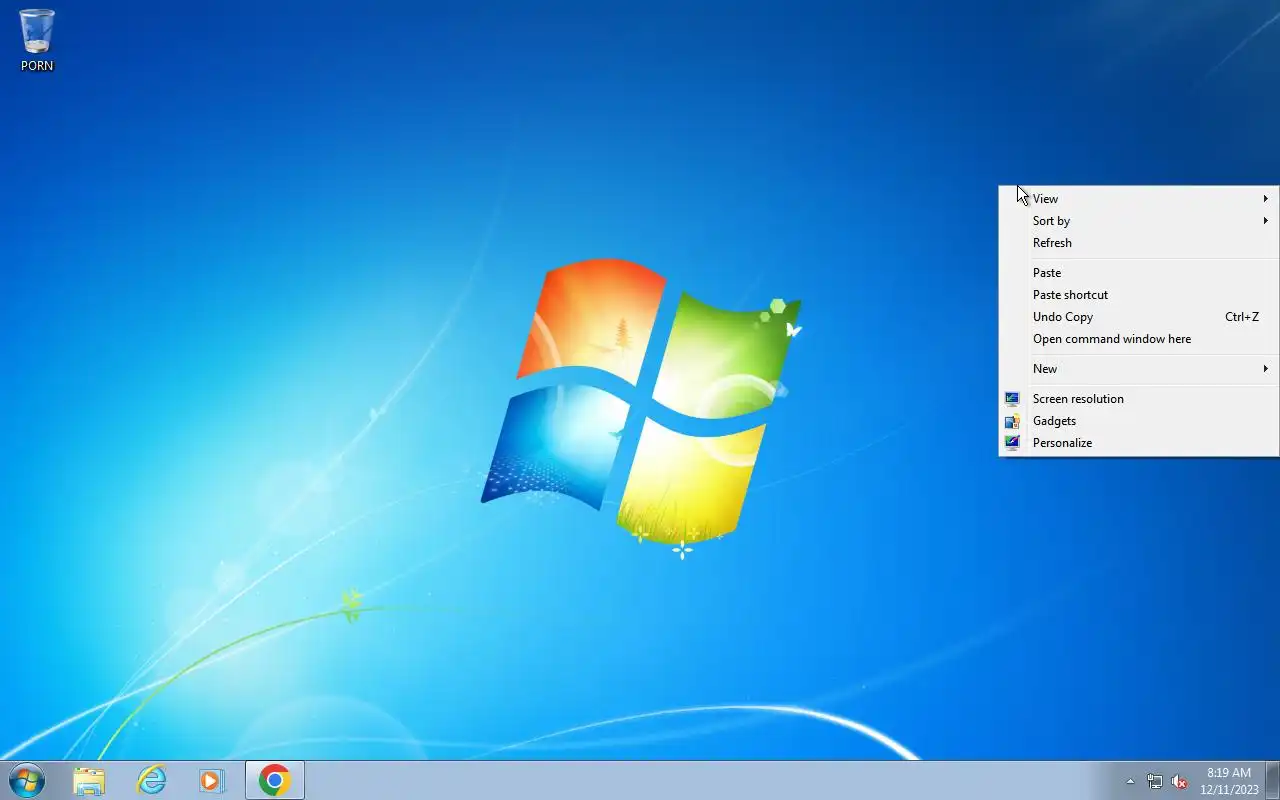Screen dimensions: 1280x800
Task: Expand the View submenu
Action: click(x=1139, y=199)
